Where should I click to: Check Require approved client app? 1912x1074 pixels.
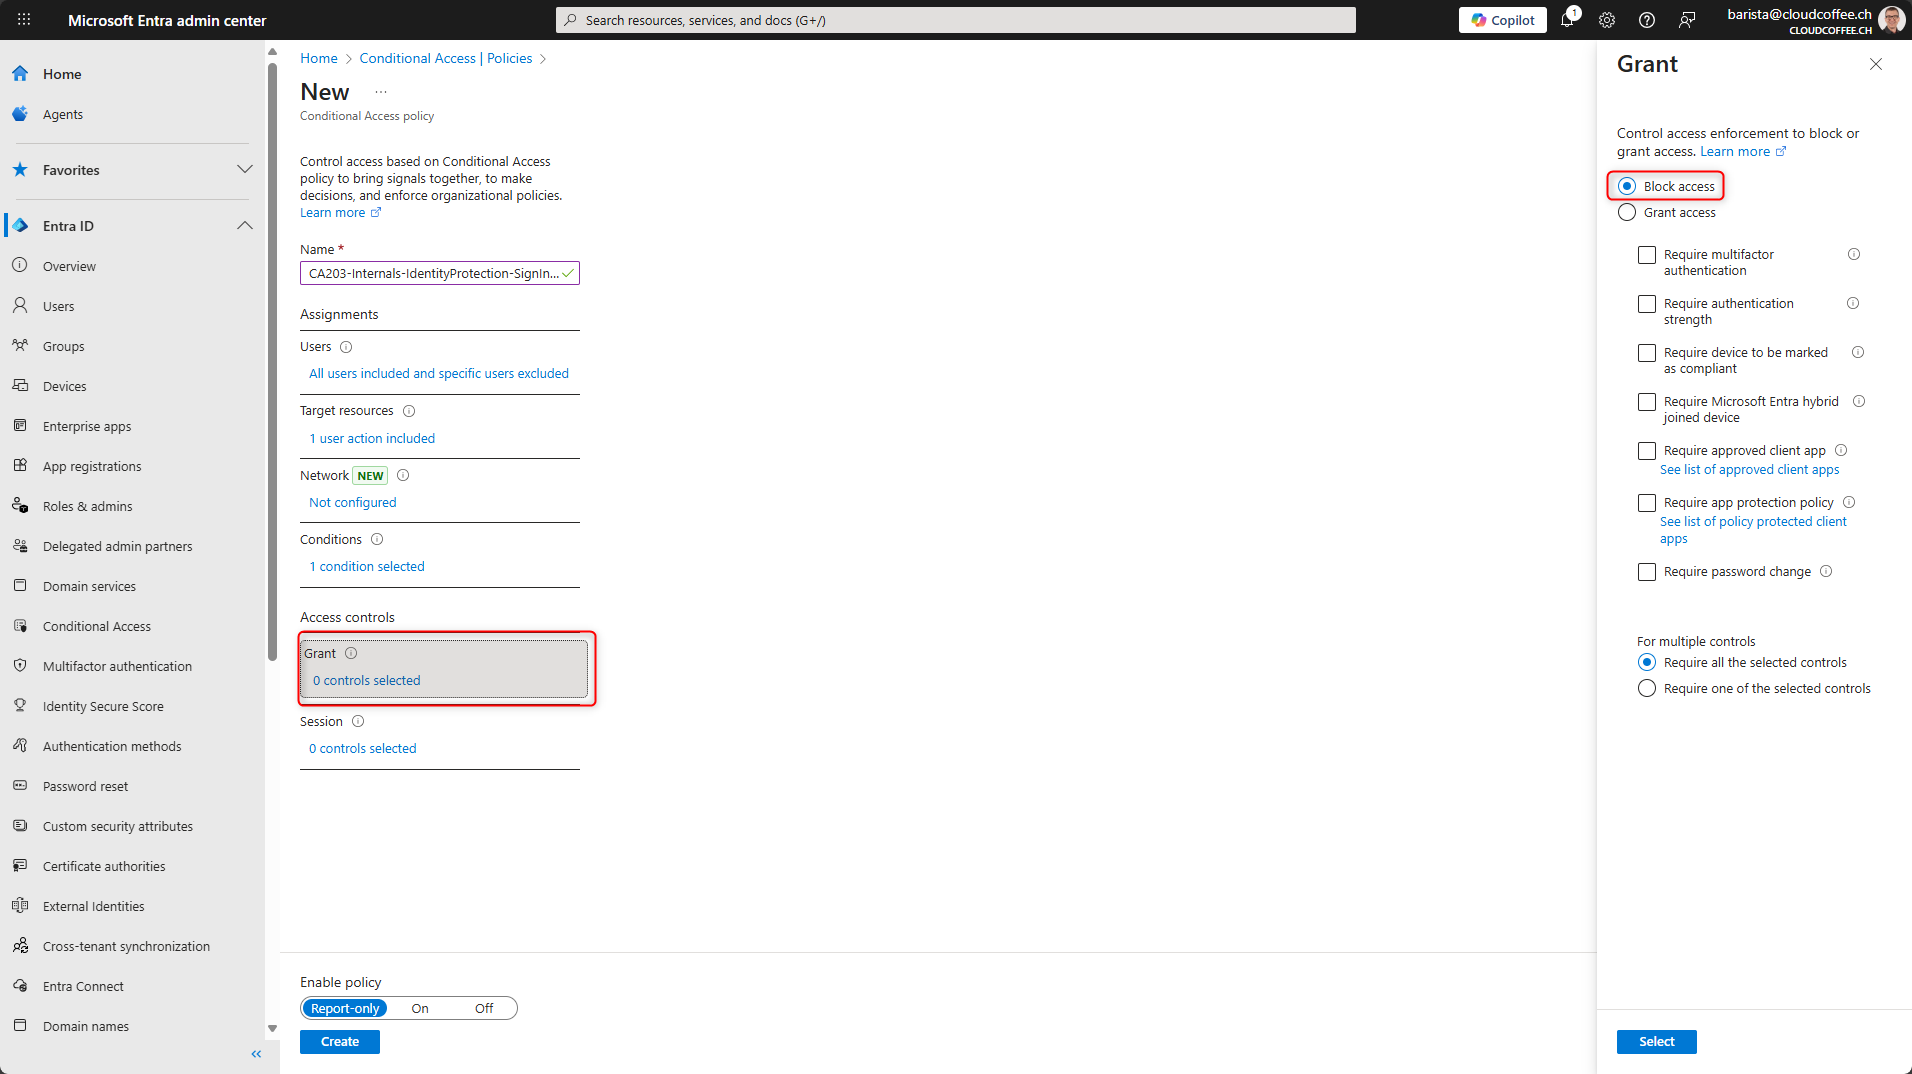point(1647,451)
